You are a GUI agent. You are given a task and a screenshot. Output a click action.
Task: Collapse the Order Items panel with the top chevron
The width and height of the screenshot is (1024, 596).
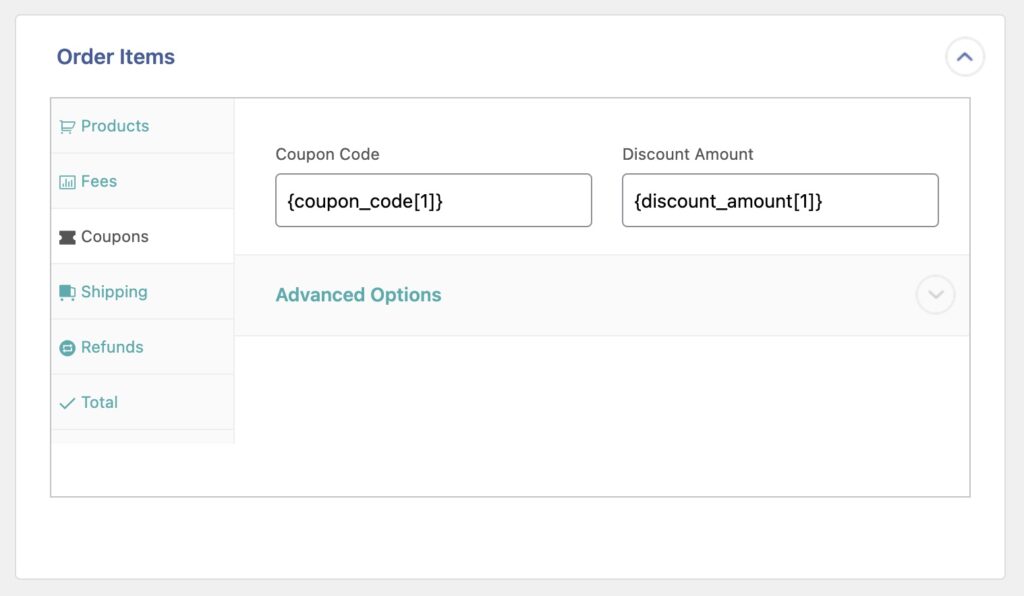(964, 57)
